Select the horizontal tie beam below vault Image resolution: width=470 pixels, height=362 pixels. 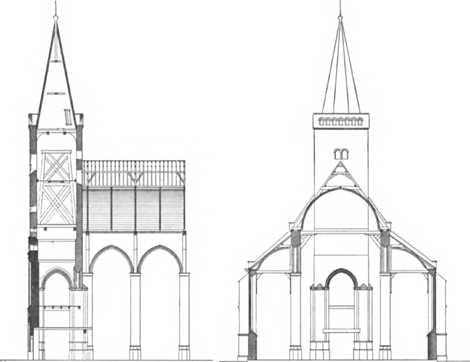(x=341, y=232)
